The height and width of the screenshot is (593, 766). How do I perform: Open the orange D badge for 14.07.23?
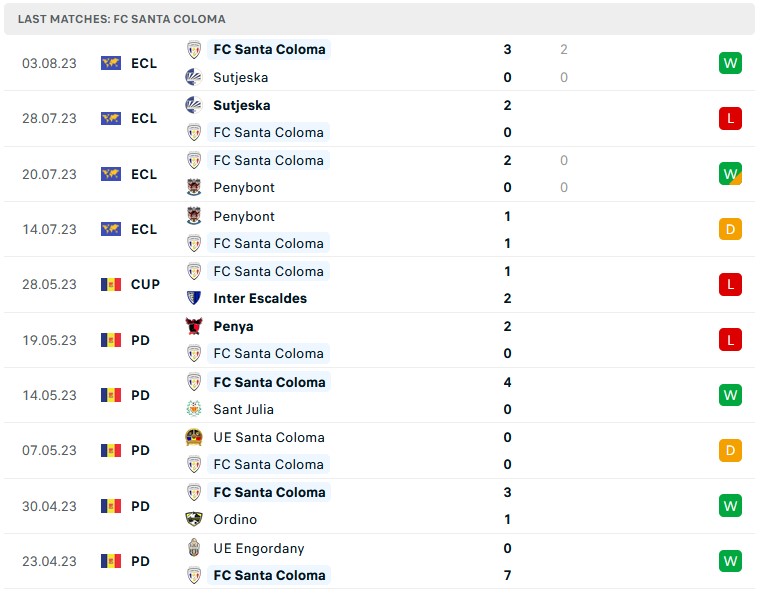click(730, 229)
